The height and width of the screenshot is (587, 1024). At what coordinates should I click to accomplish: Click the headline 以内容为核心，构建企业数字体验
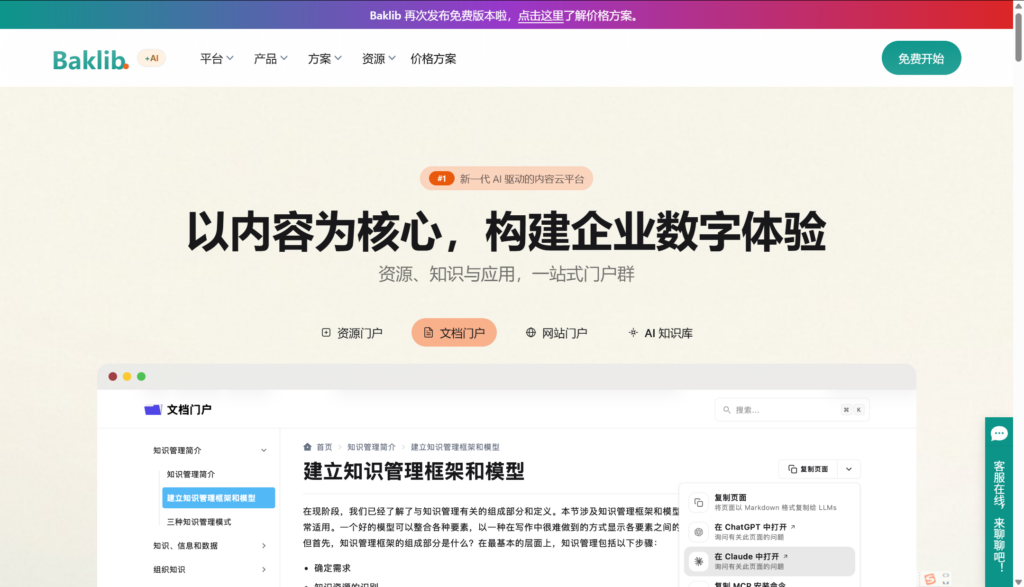tap(506, 232)
